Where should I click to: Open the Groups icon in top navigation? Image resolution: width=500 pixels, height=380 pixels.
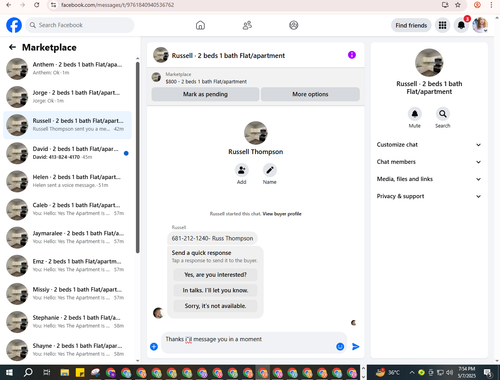(294, 25)
